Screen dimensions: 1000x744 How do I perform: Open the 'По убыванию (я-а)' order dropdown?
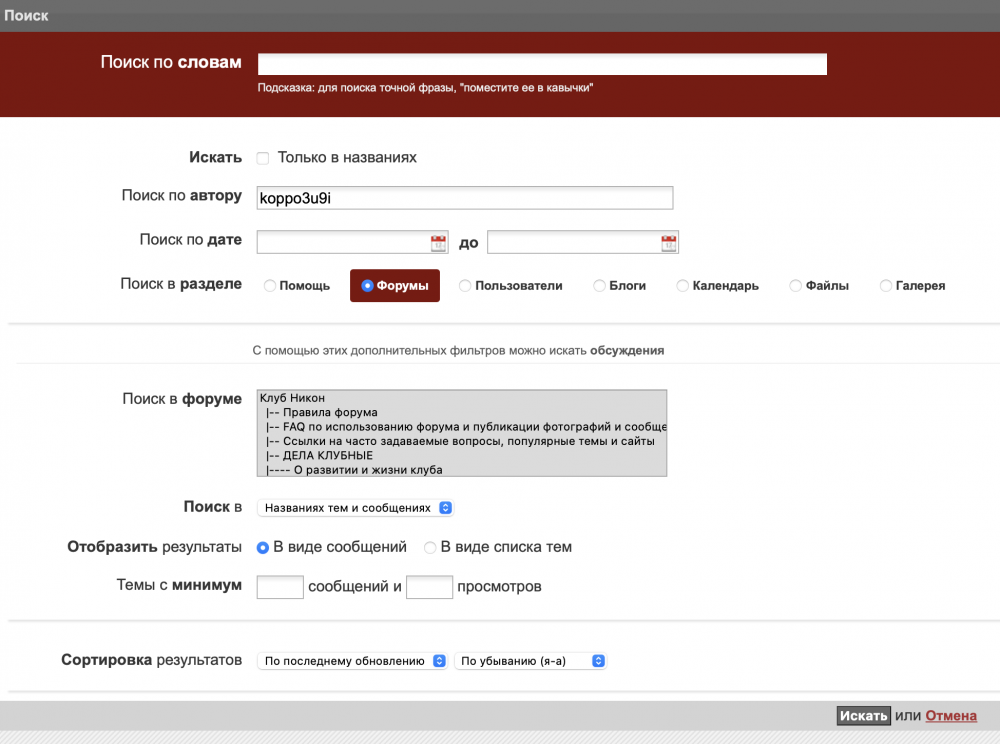coord(530,661)
